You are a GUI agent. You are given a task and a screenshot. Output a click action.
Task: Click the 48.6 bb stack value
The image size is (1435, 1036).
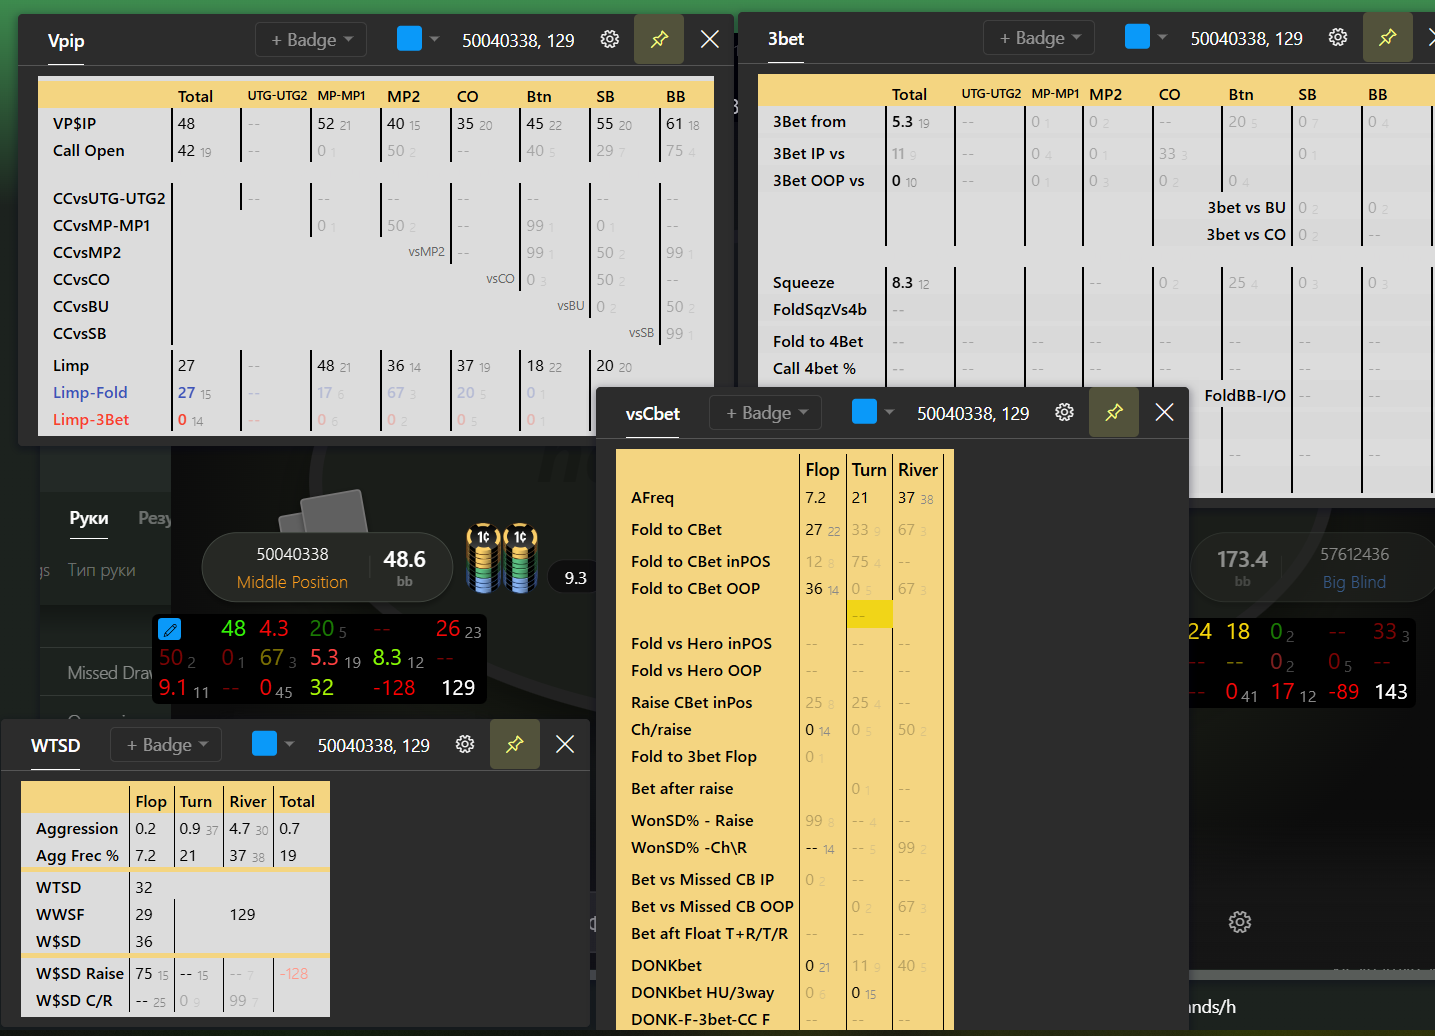click(x=404, y=559)
